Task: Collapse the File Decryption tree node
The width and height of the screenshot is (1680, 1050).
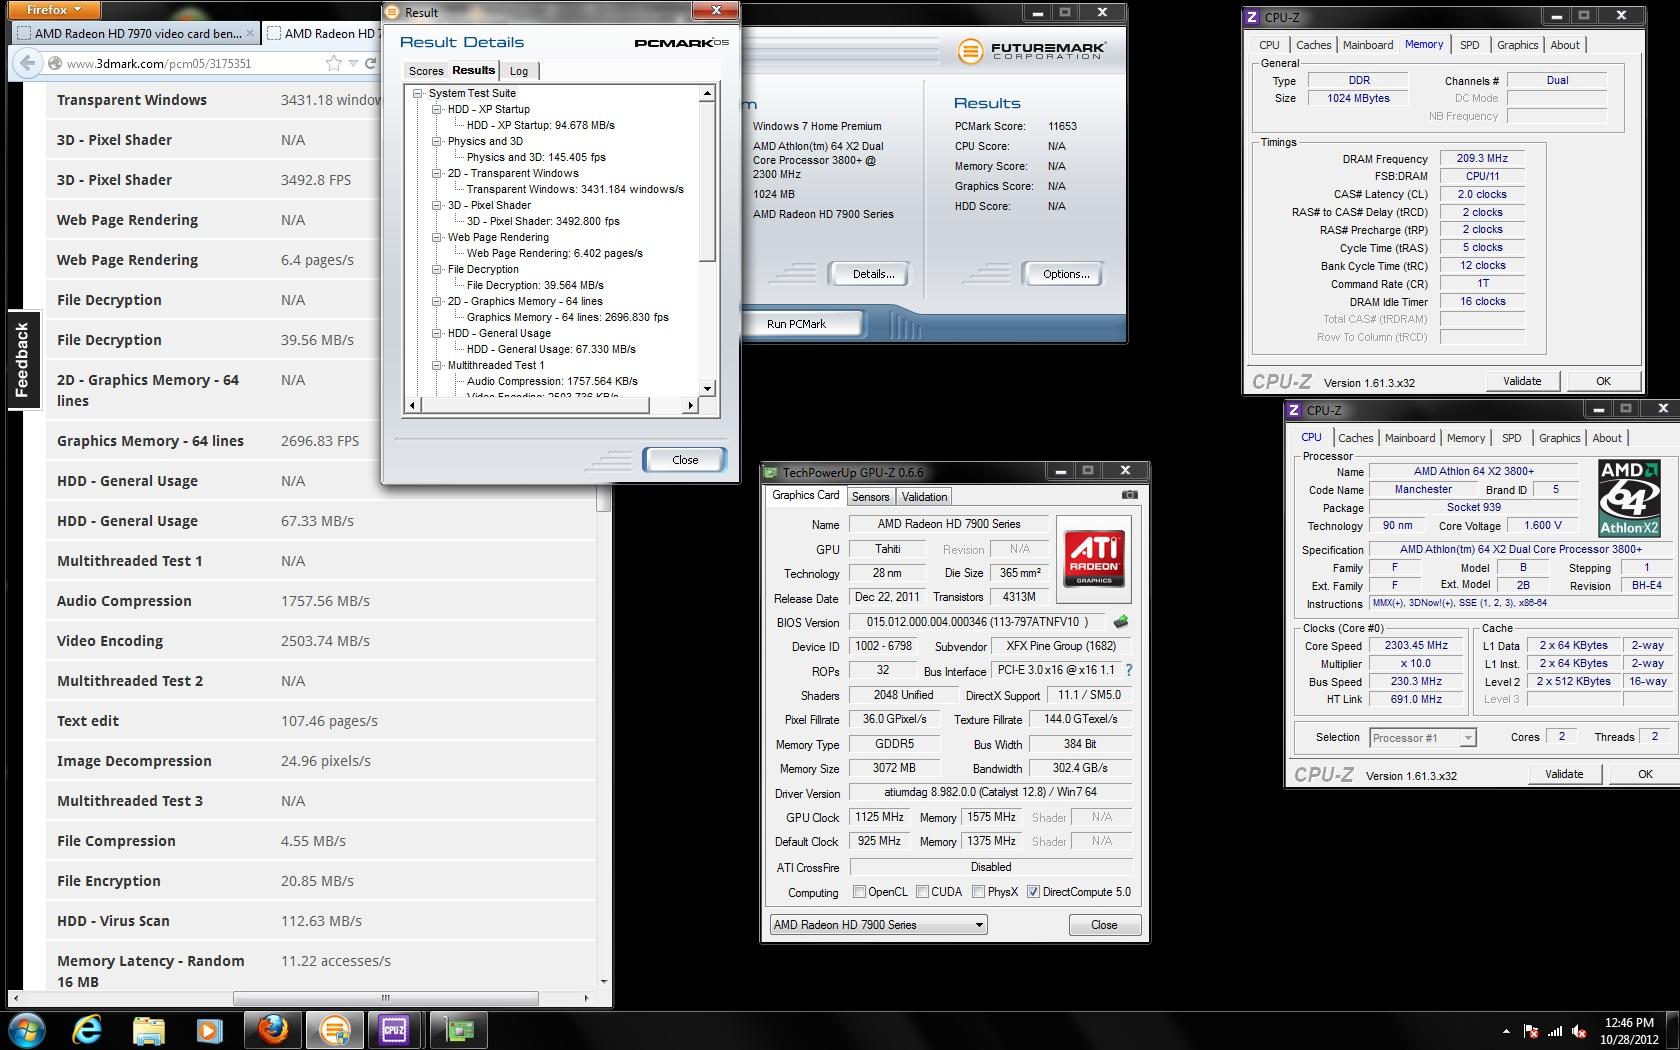Action: [x=437, y=269]
